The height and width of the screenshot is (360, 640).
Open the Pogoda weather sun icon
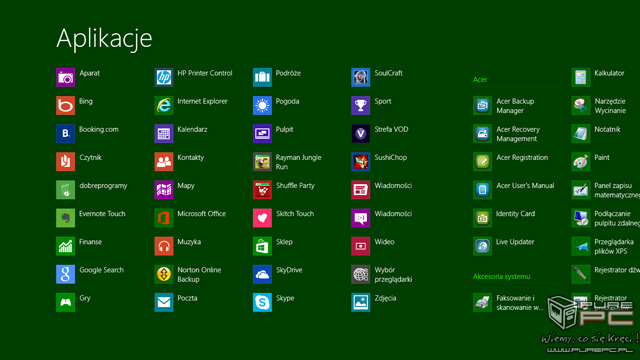click(x=262, y=105)
